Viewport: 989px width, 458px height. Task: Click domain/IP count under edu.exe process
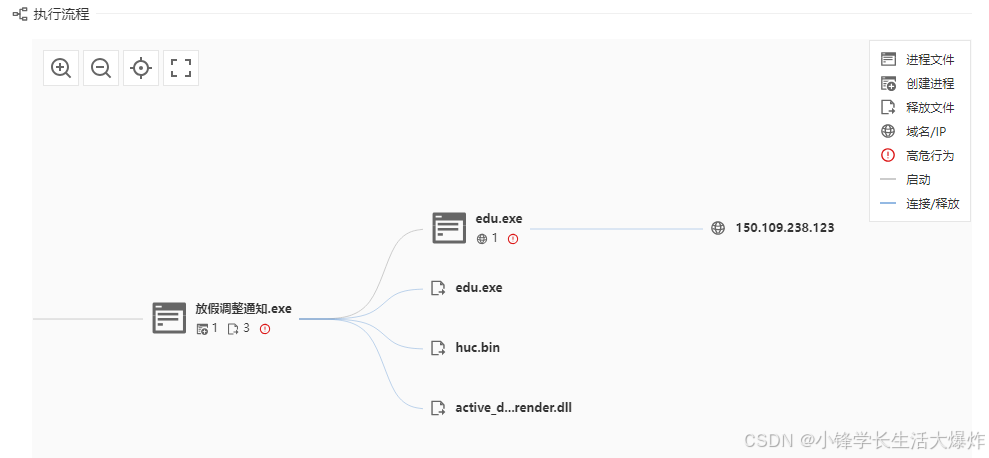(x=487, y=238)
